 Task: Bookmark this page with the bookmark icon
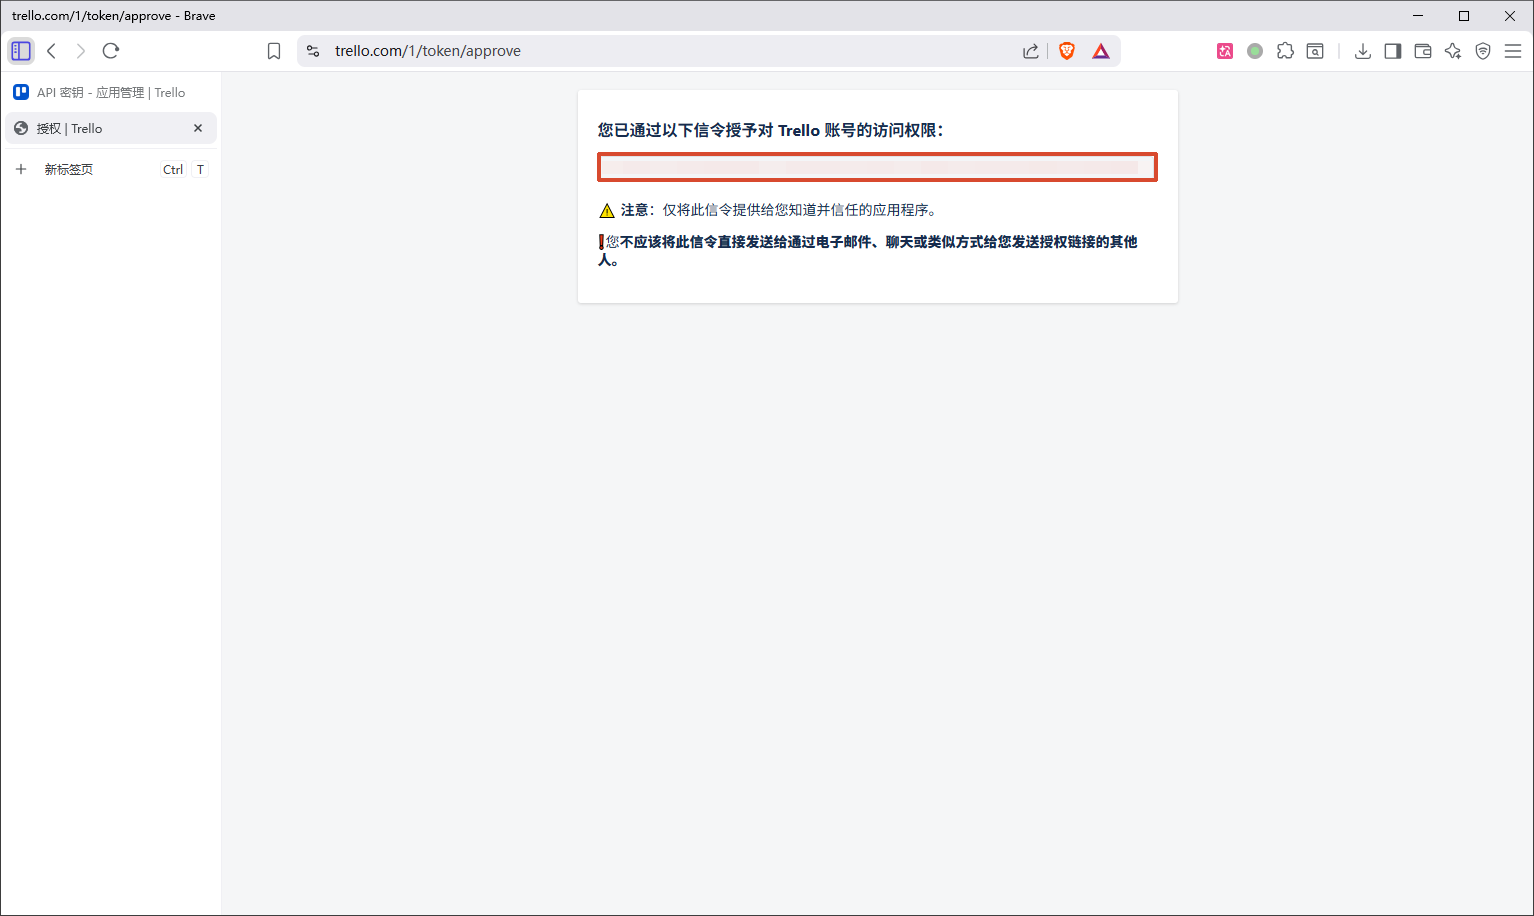pyautogui.click(x=274, y=51)
